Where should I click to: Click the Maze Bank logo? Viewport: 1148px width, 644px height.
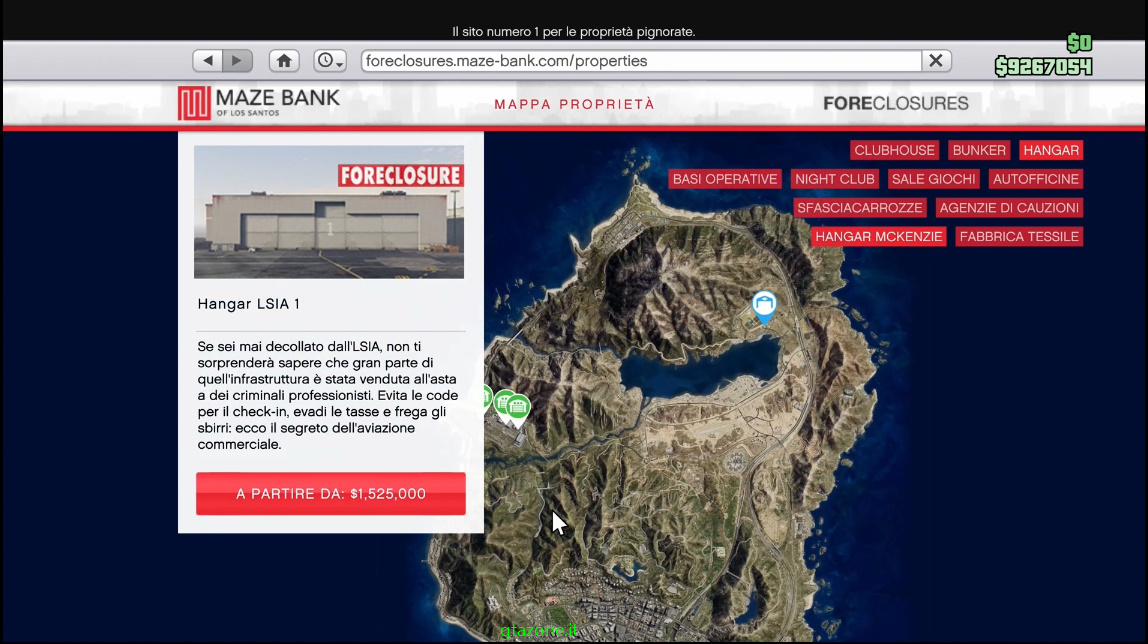tap(258, 103)
